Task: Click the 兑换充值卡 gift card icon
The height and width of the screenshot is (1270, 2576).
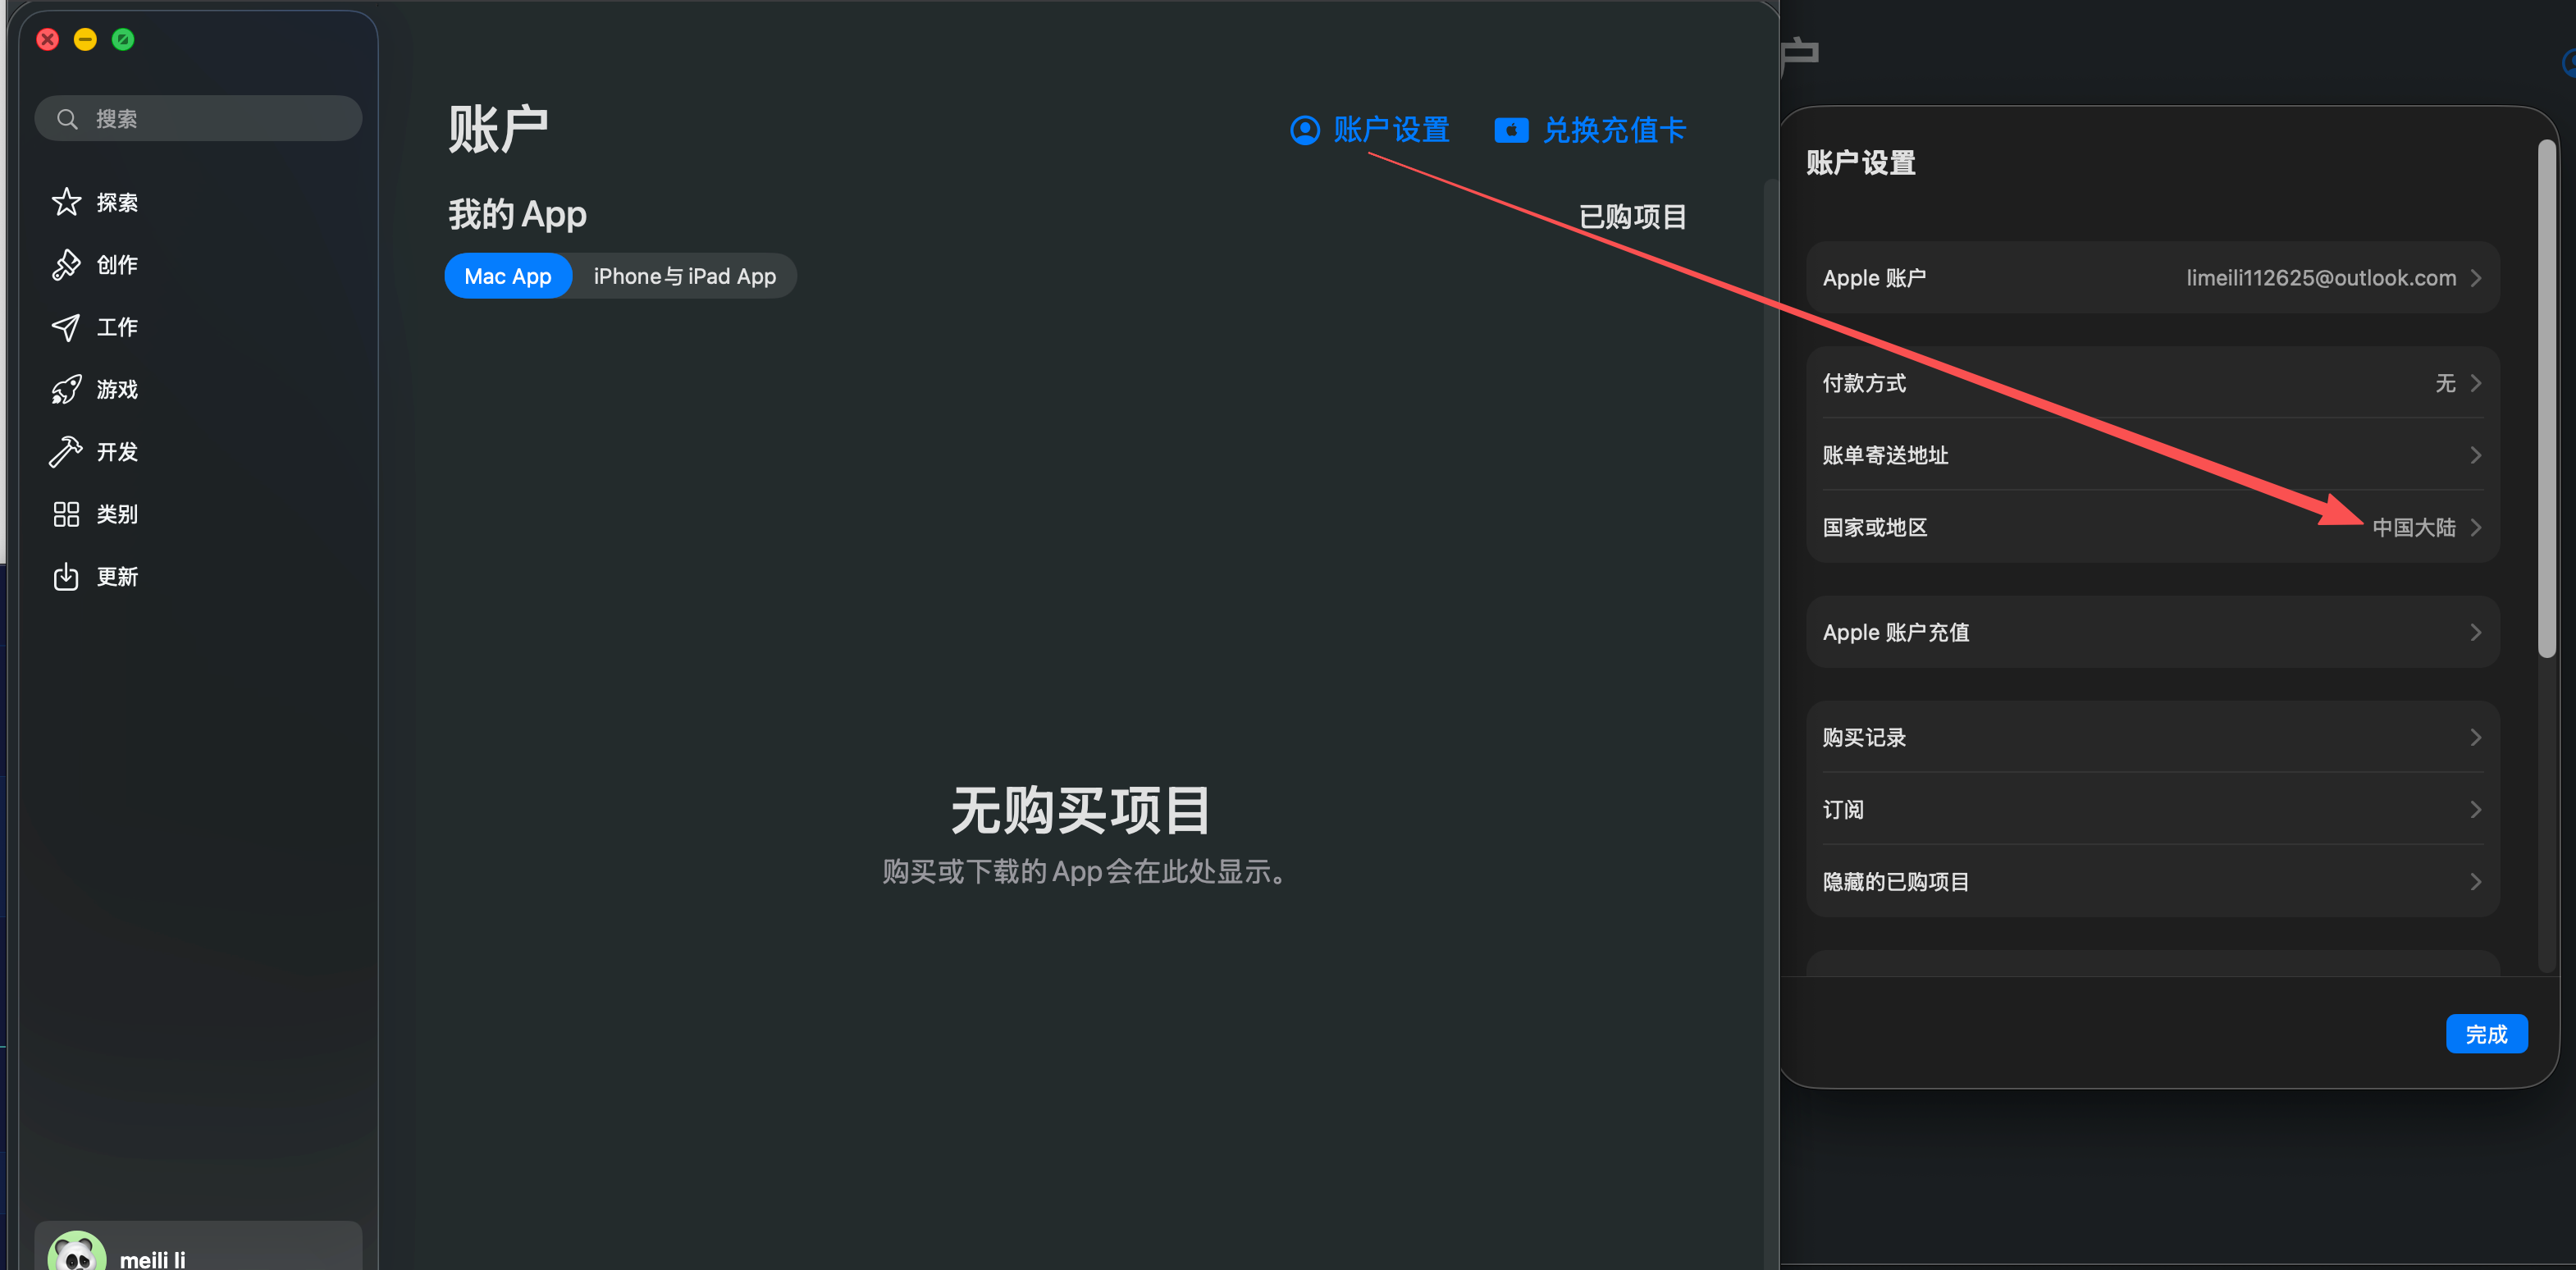Action: pos(1511,130)
